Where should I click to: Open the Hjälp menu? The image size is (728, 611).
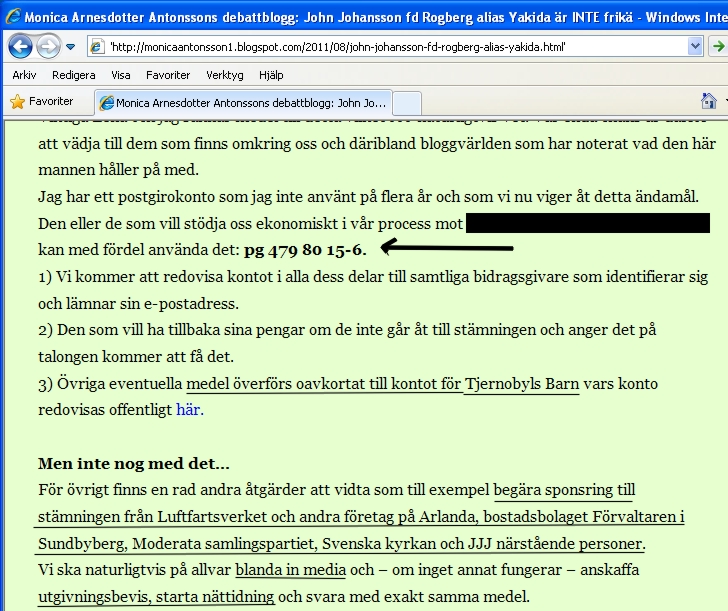pos(271,75)
